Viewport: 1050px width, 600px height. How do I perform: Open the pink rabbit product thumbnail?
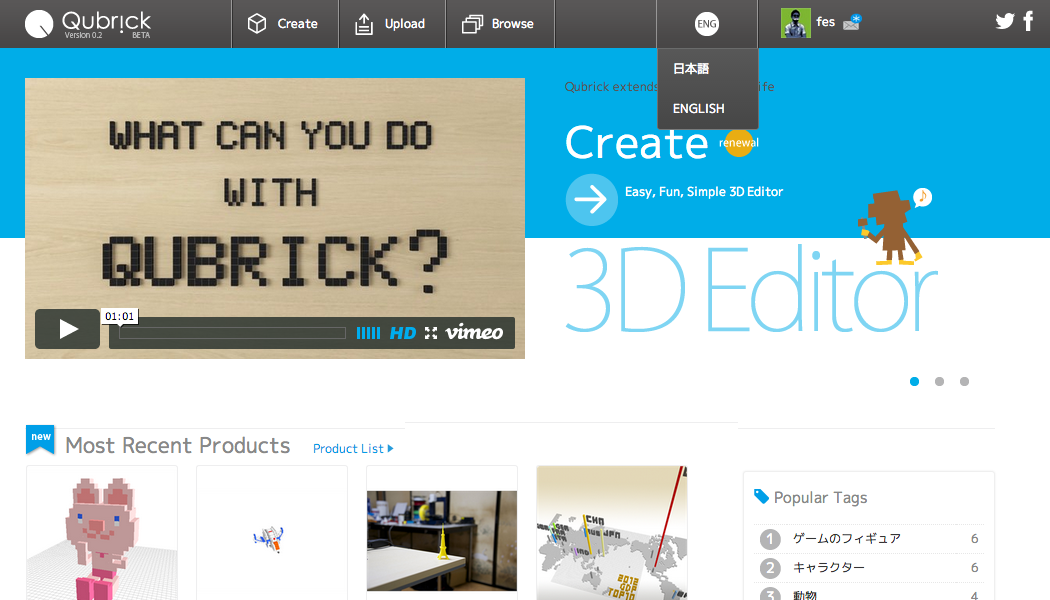[x=102, y=533]
